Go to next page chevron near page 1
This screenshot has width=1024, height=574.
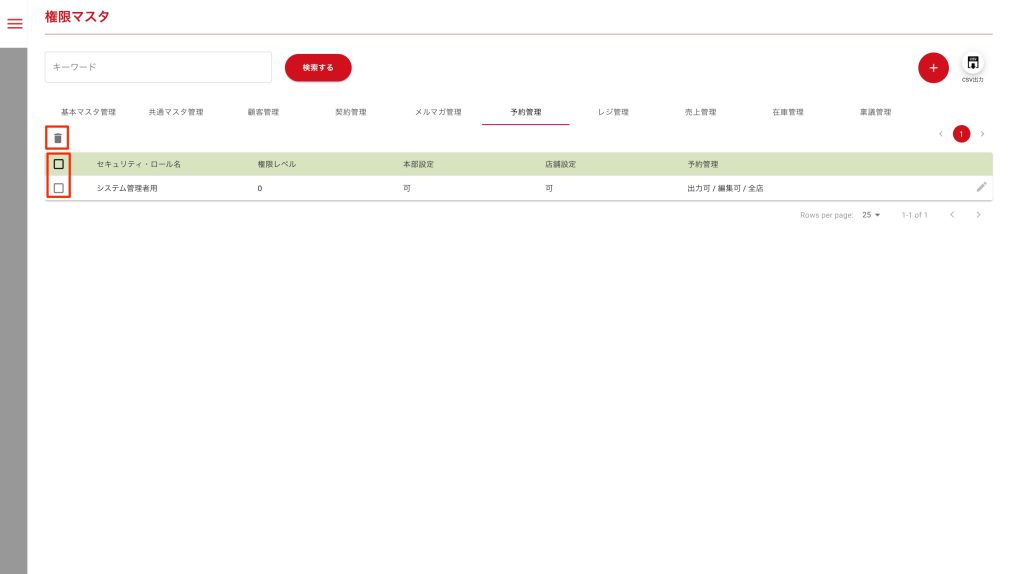[x=982, y=134]
